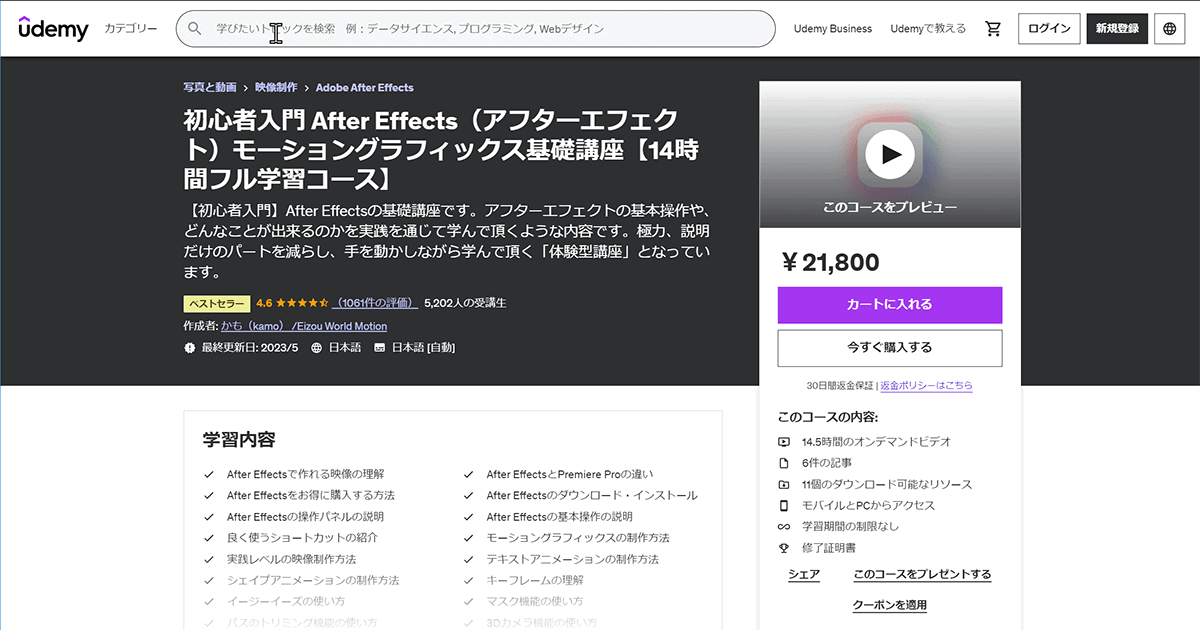Image resolution: width=1200 pixels, height=630 pixels.
Task: Click the 'このコースをプレビュー' thumbnail caption
Action: point(890,207)
